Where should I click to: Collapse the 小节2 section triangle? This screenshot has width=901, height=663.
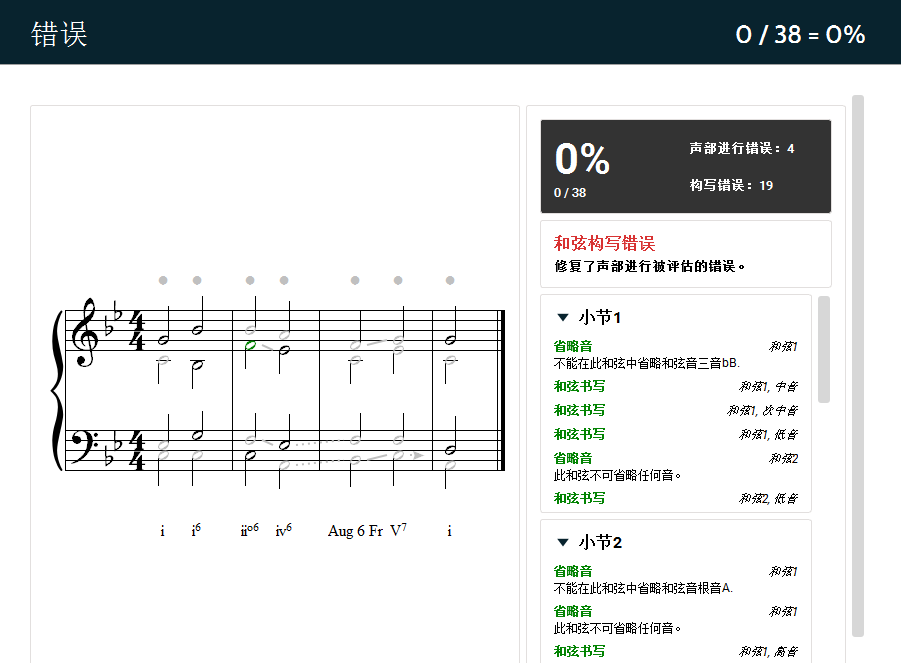(x=563, y=542)
